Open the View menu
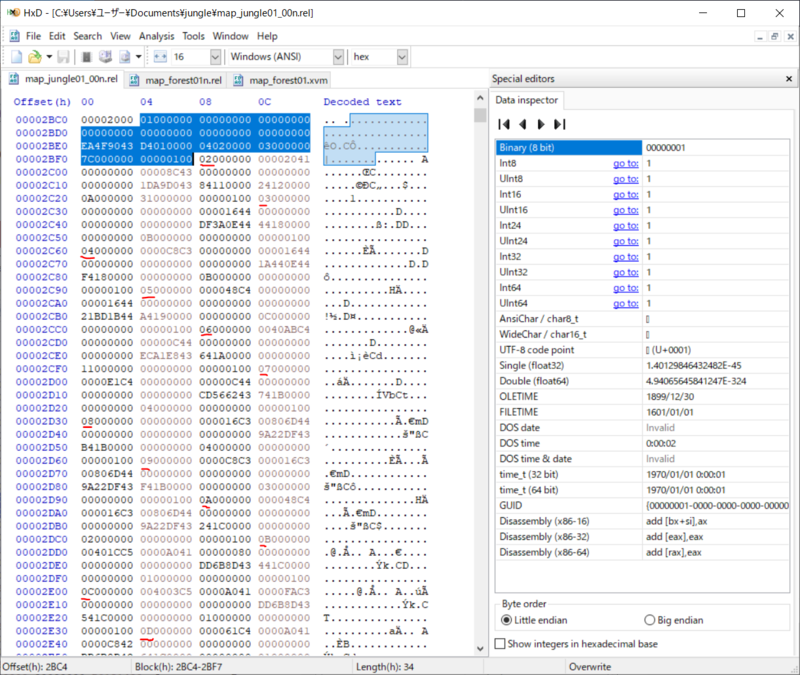Image resolution: width=800 pixels, height=675 pixels. click(120, 36)
